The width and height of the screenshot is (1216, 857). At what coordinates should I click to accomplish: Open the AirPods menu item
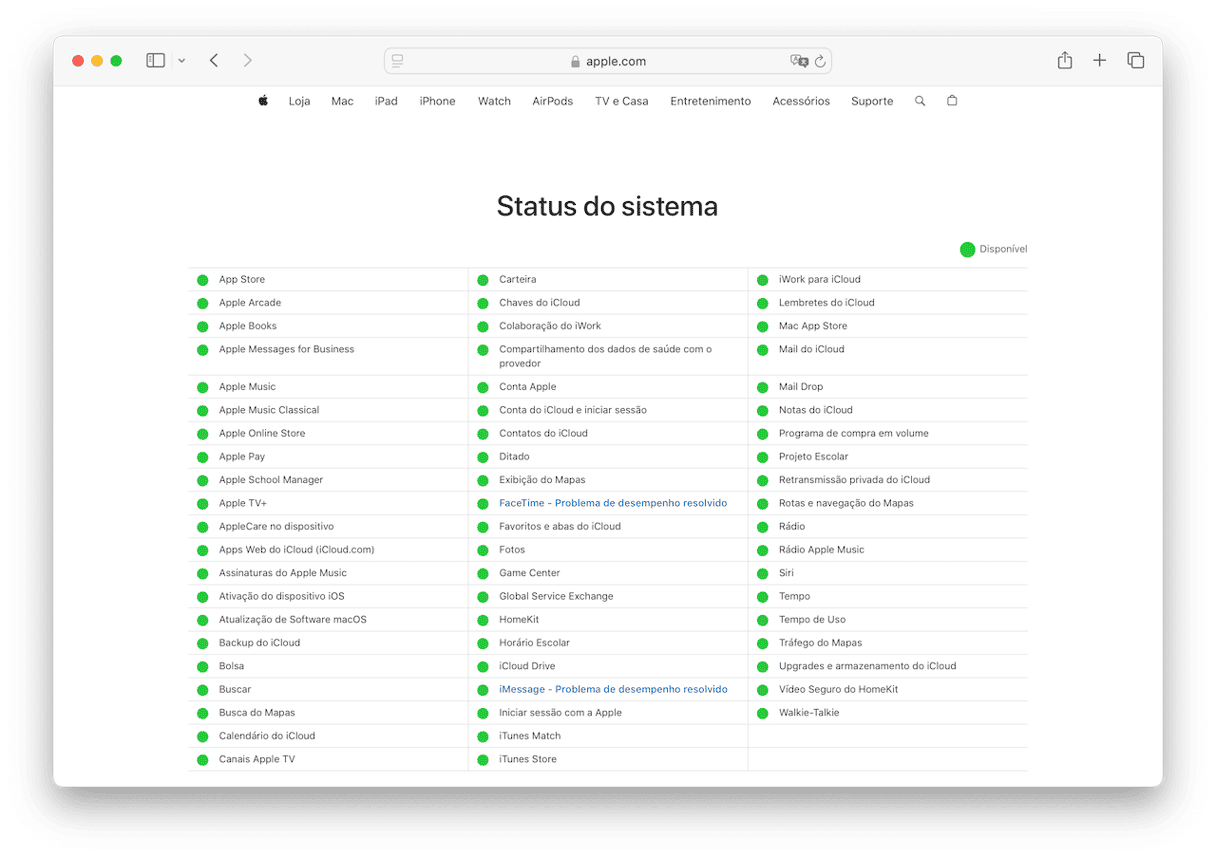(552, 101)
